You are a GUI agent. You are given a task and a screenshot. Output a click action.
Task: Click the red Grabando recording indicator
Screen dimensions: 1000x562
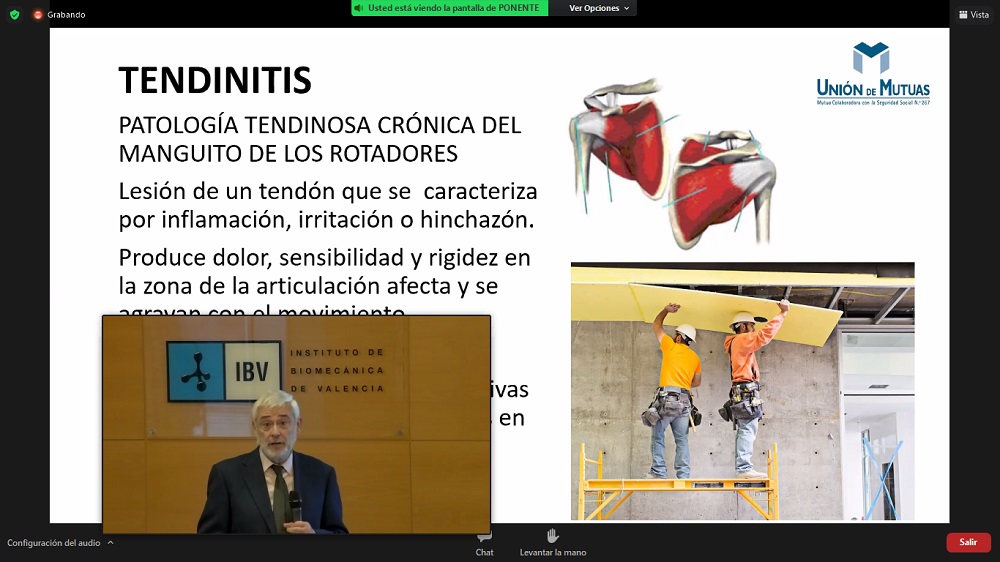(38, 15)
